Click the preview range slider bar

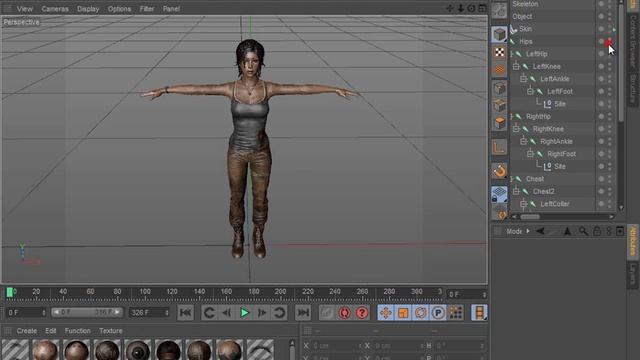pos(87,312)
